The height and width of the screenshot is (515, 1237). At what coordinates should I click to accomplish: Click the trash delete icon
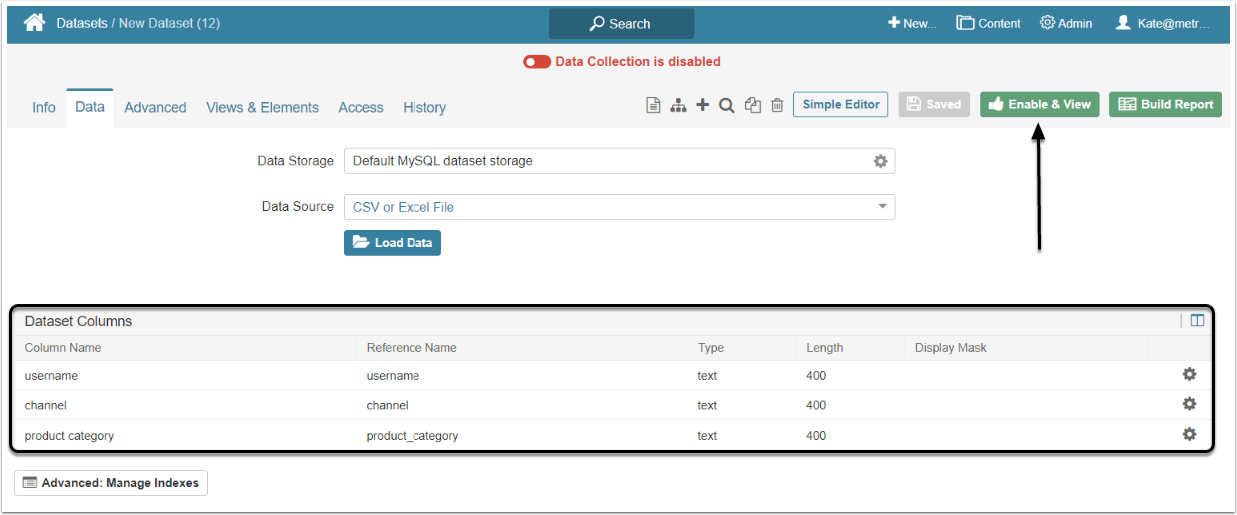[x=777, y=105]
